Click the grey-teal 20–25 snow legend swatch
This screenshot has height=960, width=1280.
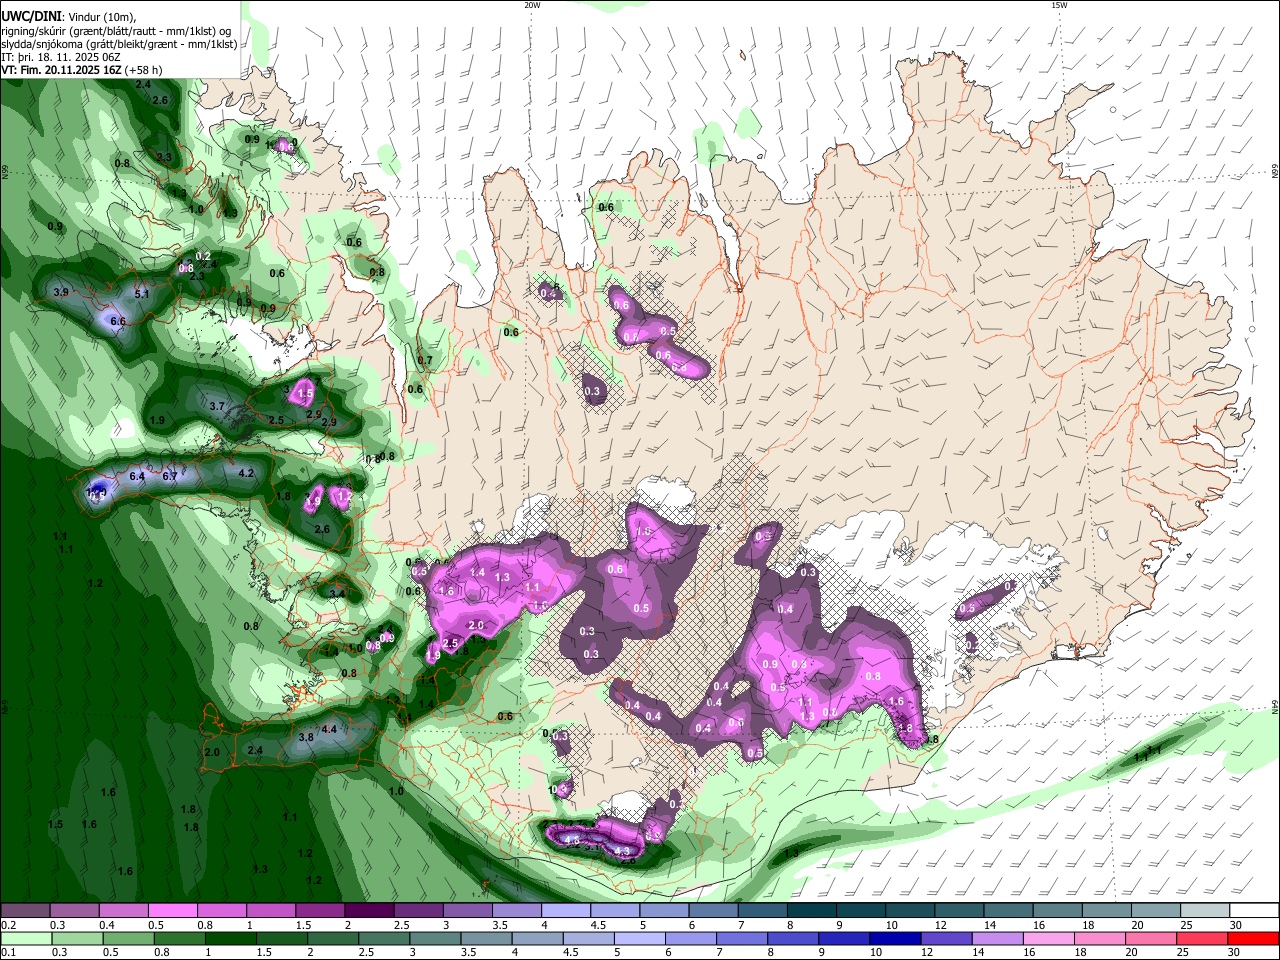(x=1156, y=910)
